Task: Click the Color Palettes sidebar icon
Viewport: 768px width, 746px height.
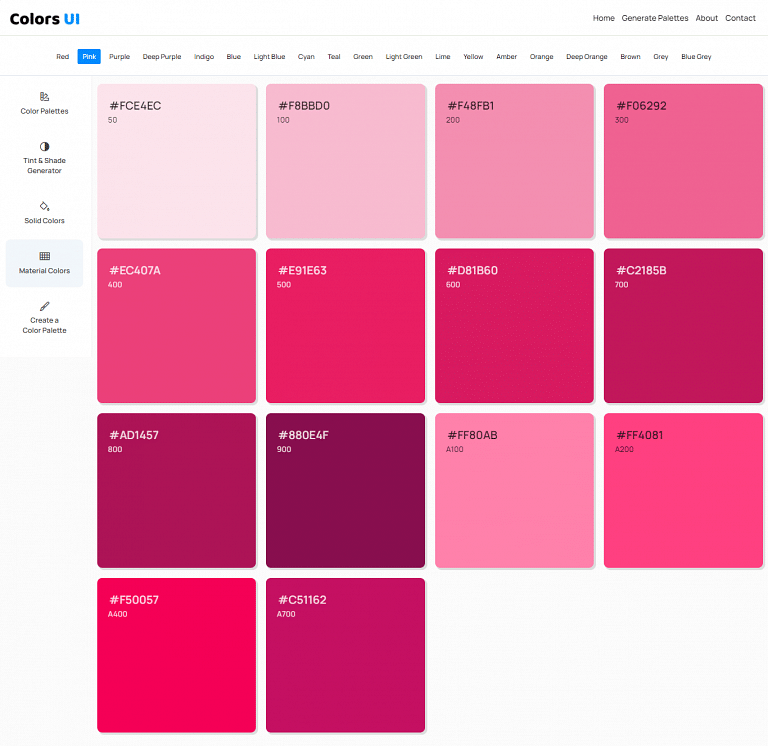Action: pos(45,97)
